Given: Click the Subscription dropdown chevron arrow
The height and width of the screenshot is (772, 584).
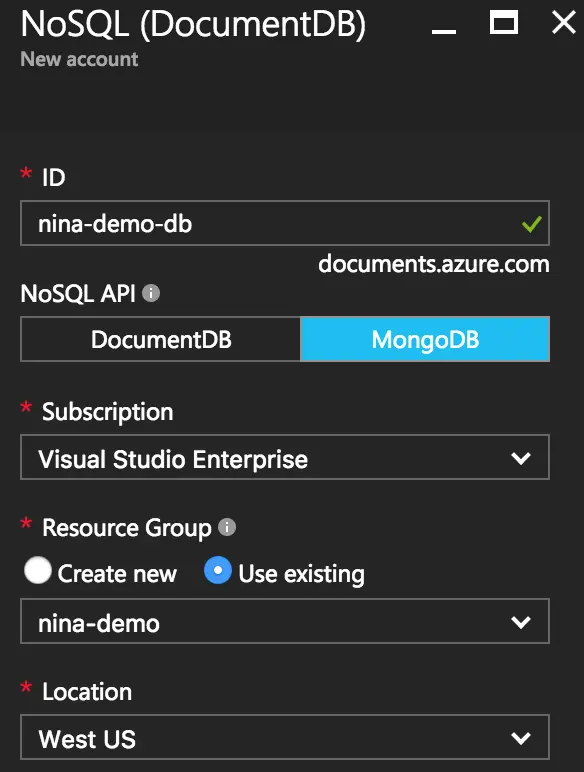Looking at the screenshot, I should pos(520,458).
